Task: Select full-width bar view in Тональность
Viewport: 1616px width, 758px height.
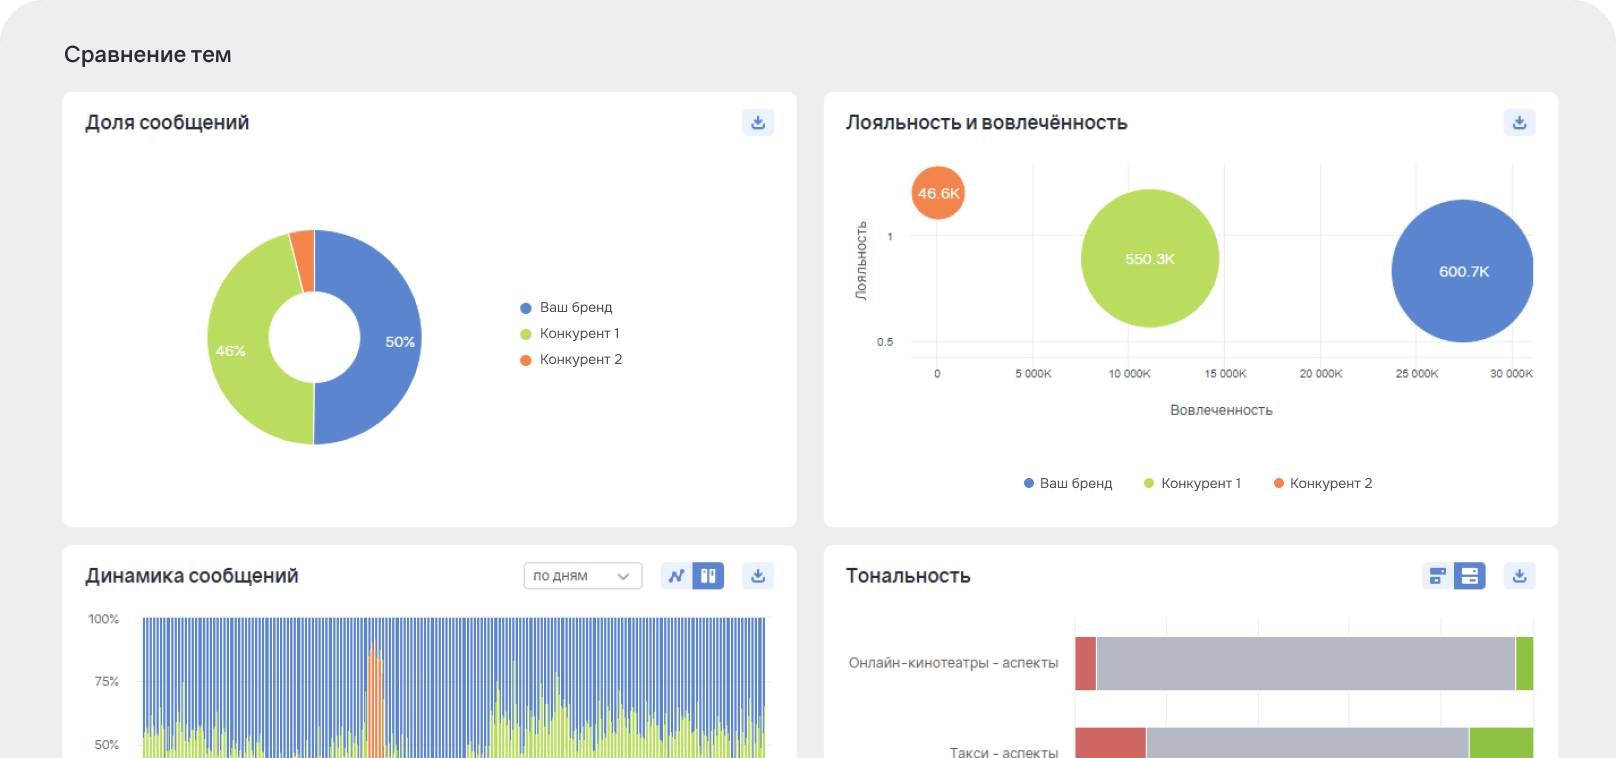Action: (x=1469, y=576)
